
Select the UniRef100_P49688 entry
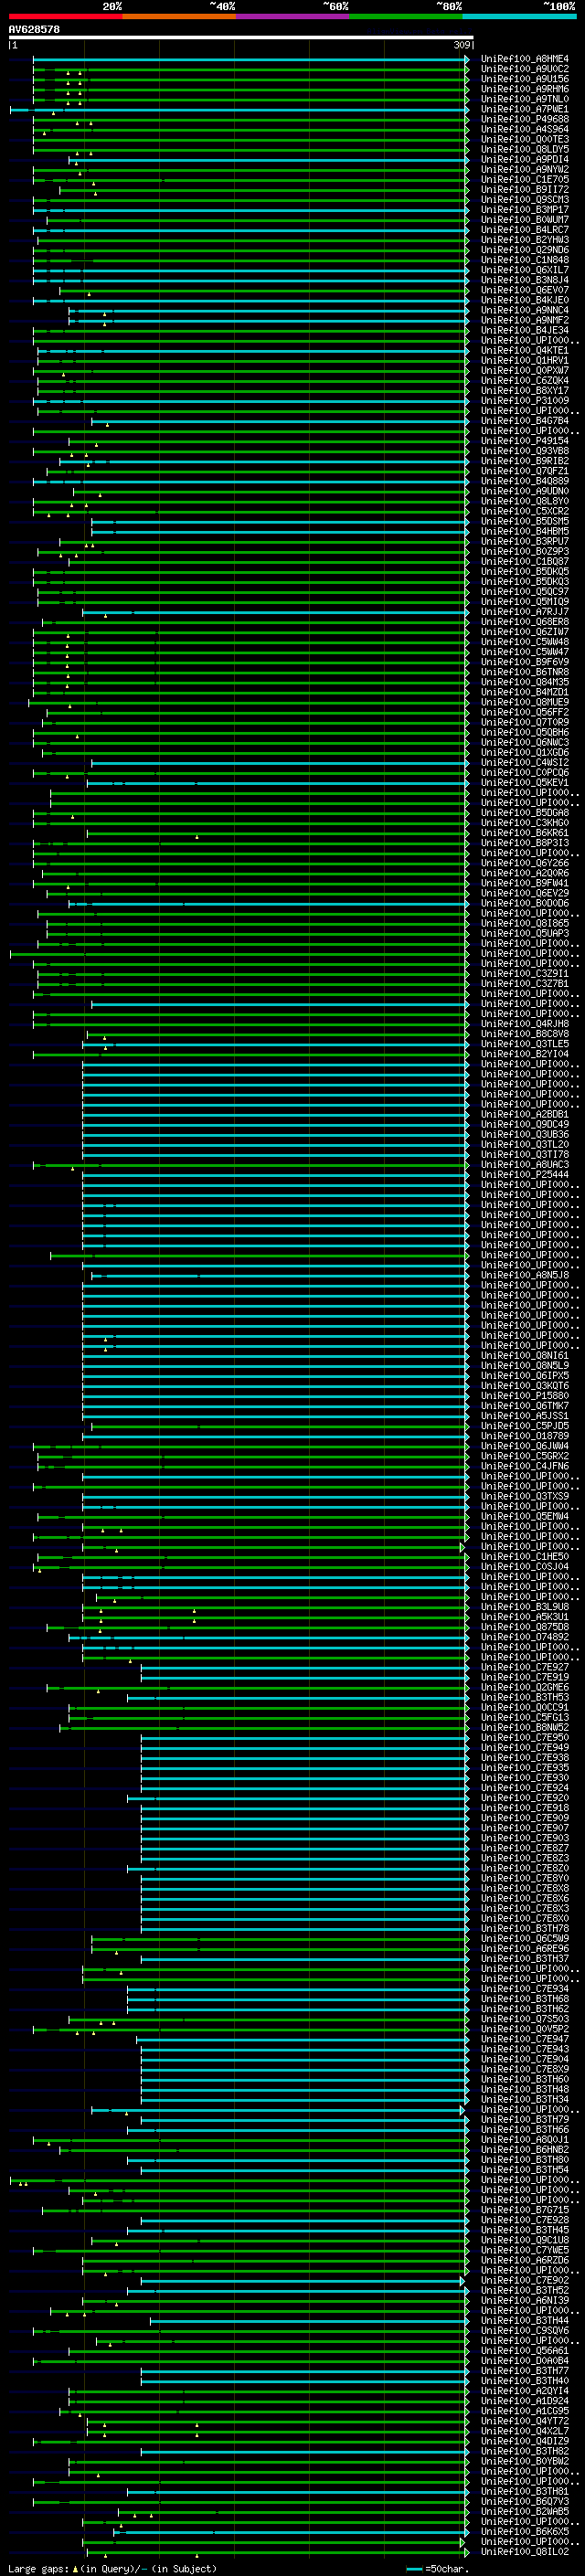click(524, 119)
